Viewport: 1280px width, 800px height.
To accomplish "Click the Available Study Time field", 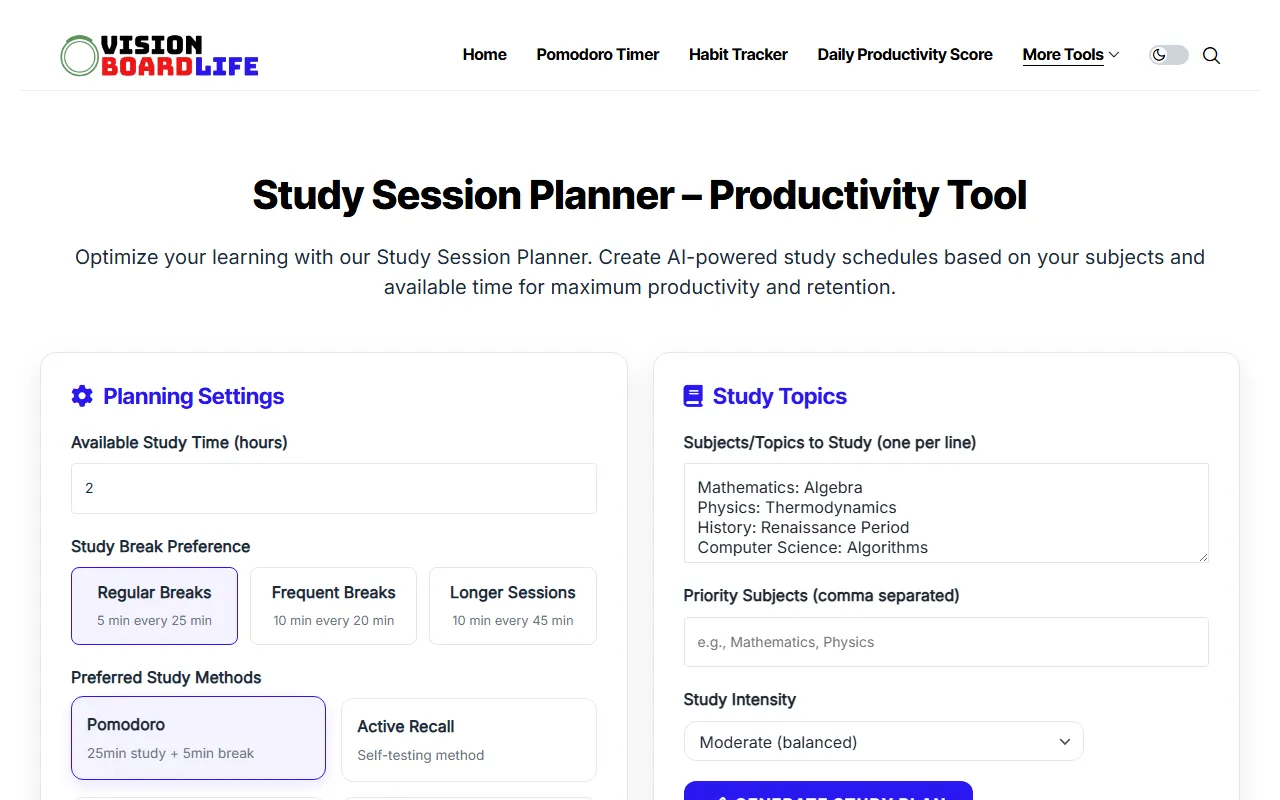I will pyautogui.click(x=333, y=488).
